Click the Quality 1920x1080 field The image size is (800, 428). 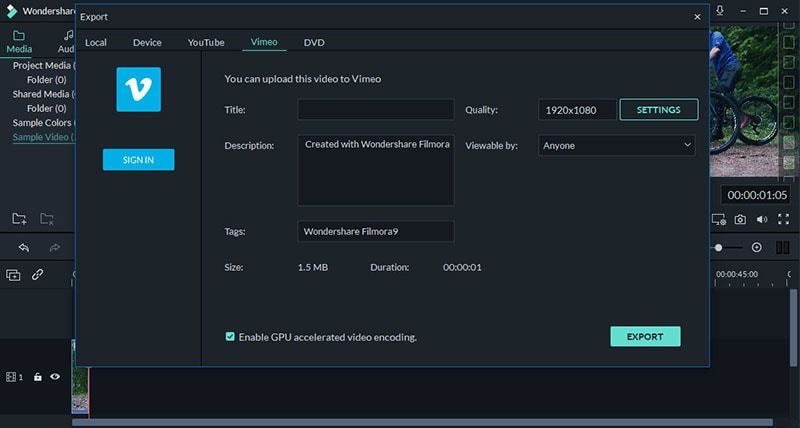pos(577,110)
